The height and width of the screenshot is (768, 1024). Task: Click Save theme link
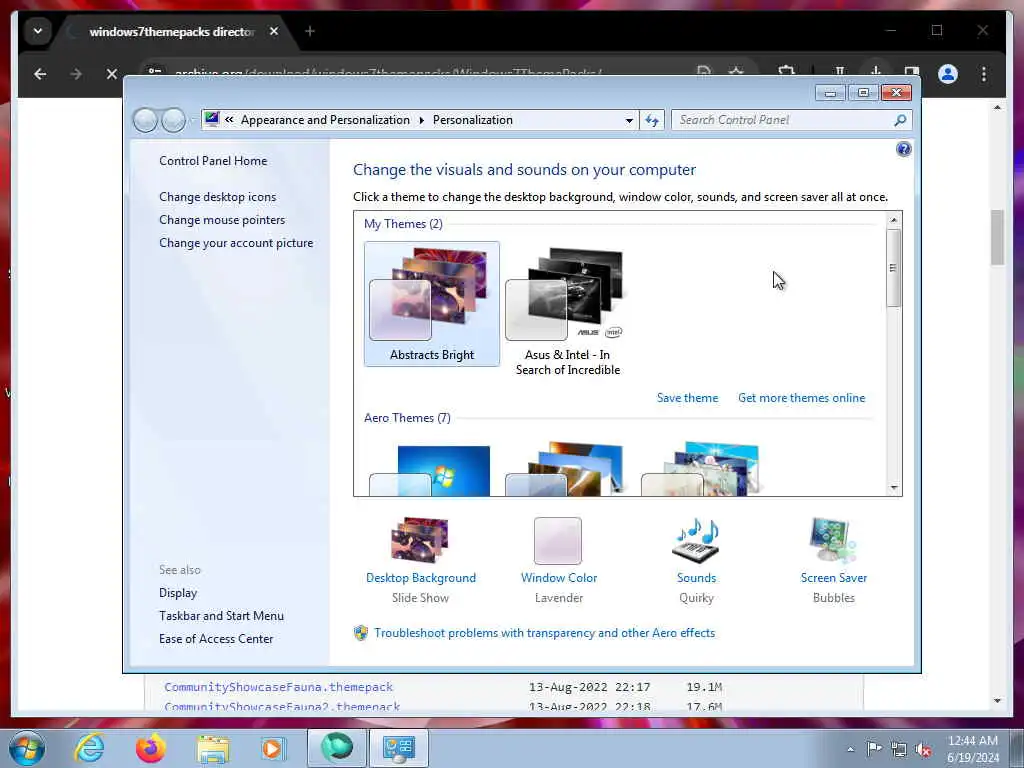pyautogui.click(x=687, y=398)
